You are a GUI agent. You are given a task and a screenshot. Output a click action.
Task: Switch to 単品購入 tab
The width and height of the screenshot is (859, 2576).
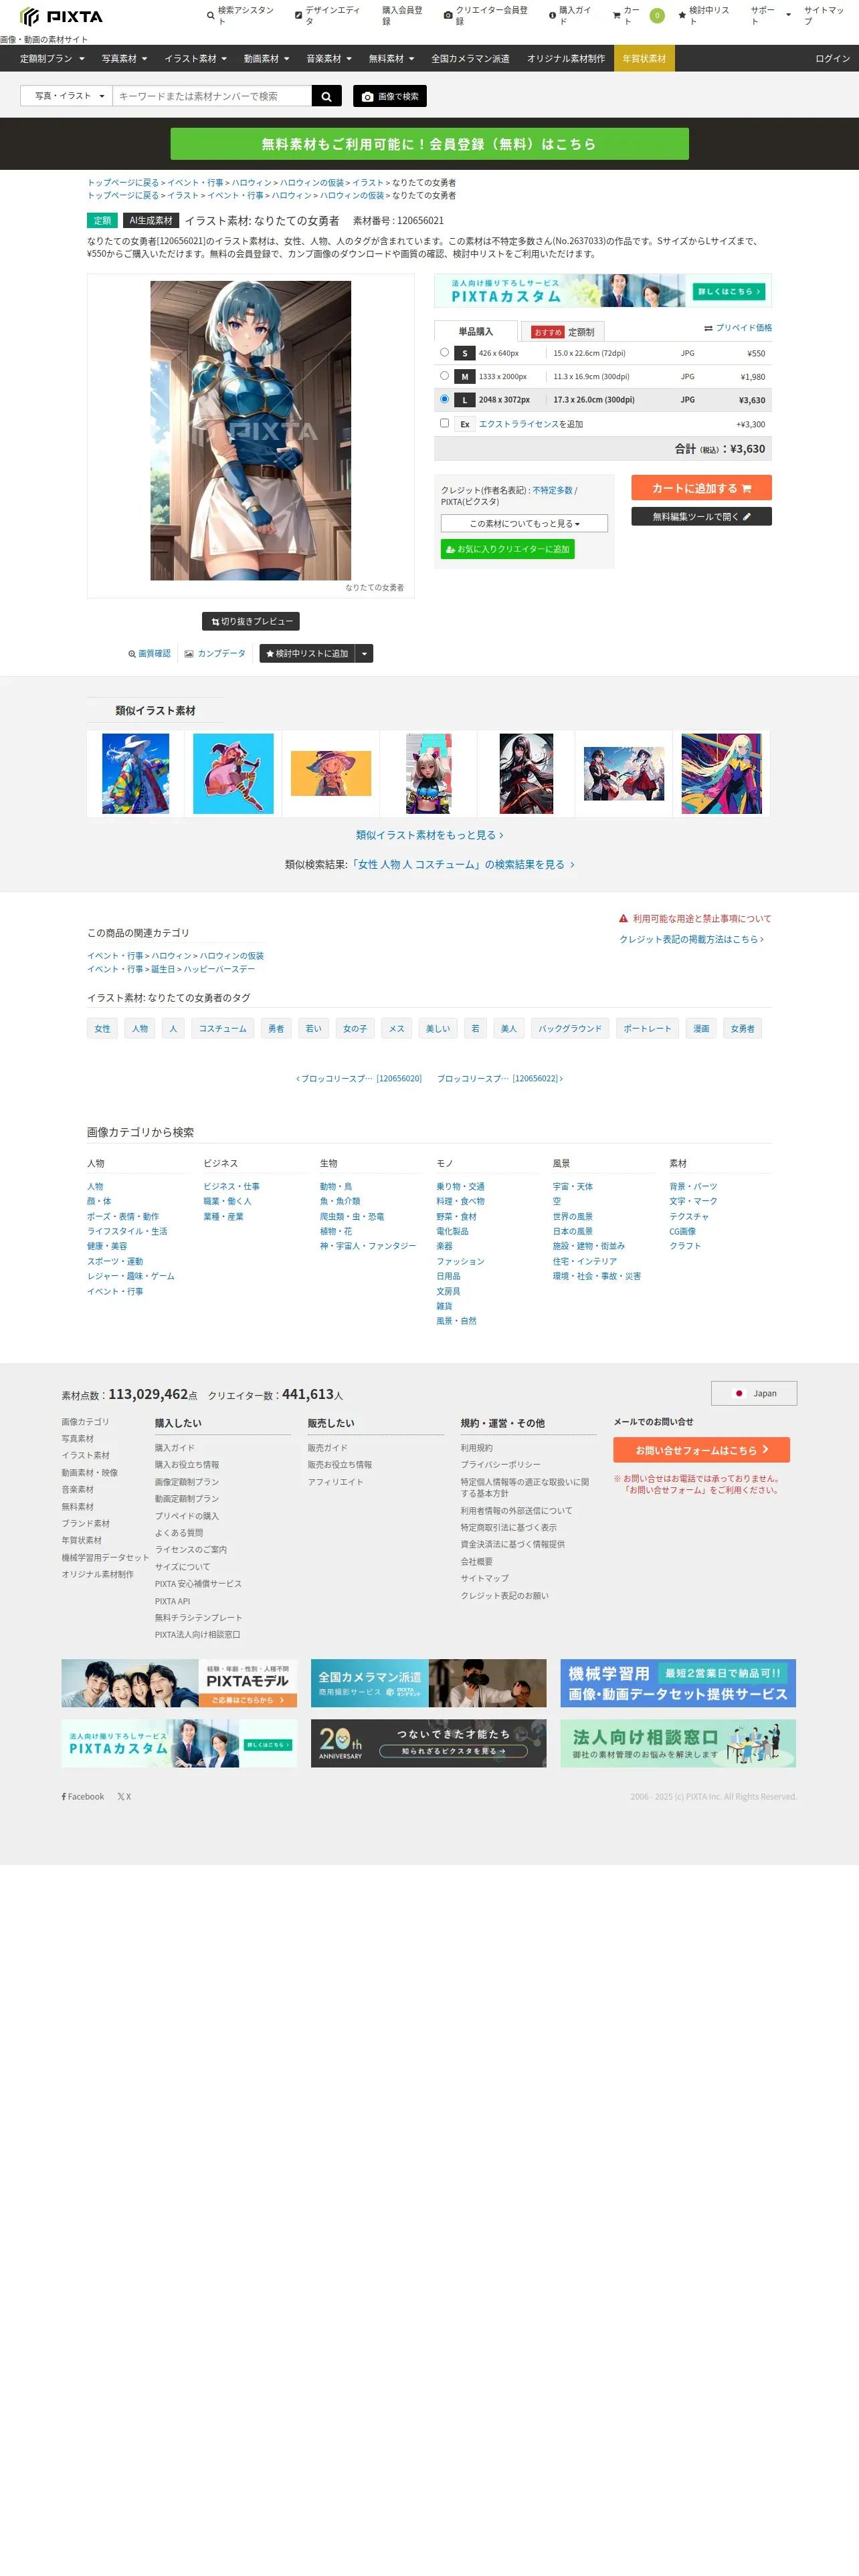[x=476, y=331]
